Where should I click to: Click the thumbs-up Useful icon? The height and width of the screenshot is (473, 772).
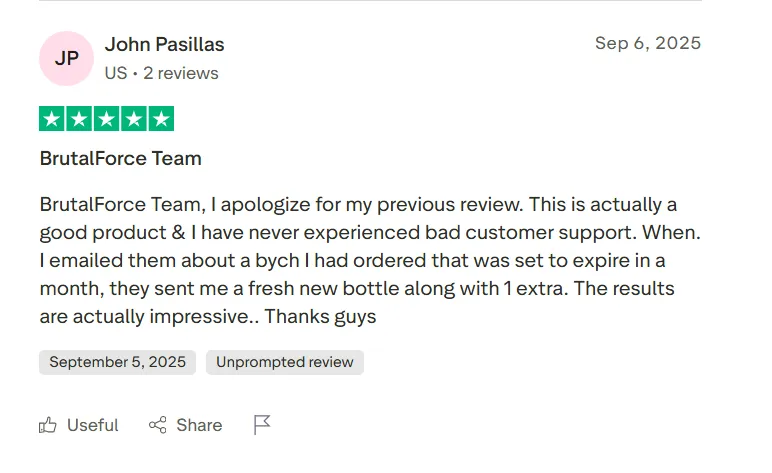click(x=48, y=425)
